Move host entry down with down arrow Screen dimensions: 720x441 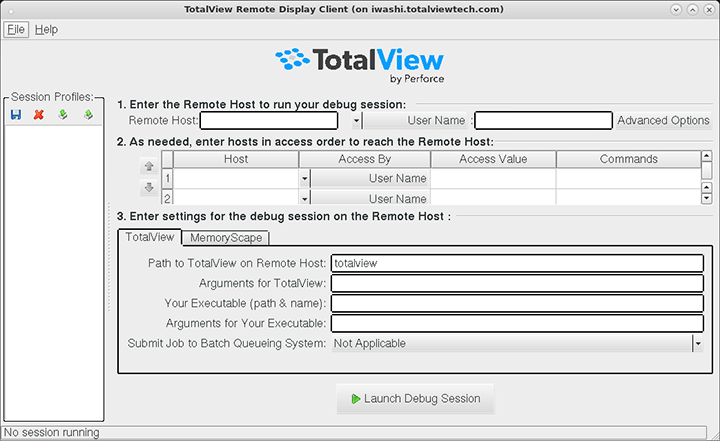[x=149, y=188]
